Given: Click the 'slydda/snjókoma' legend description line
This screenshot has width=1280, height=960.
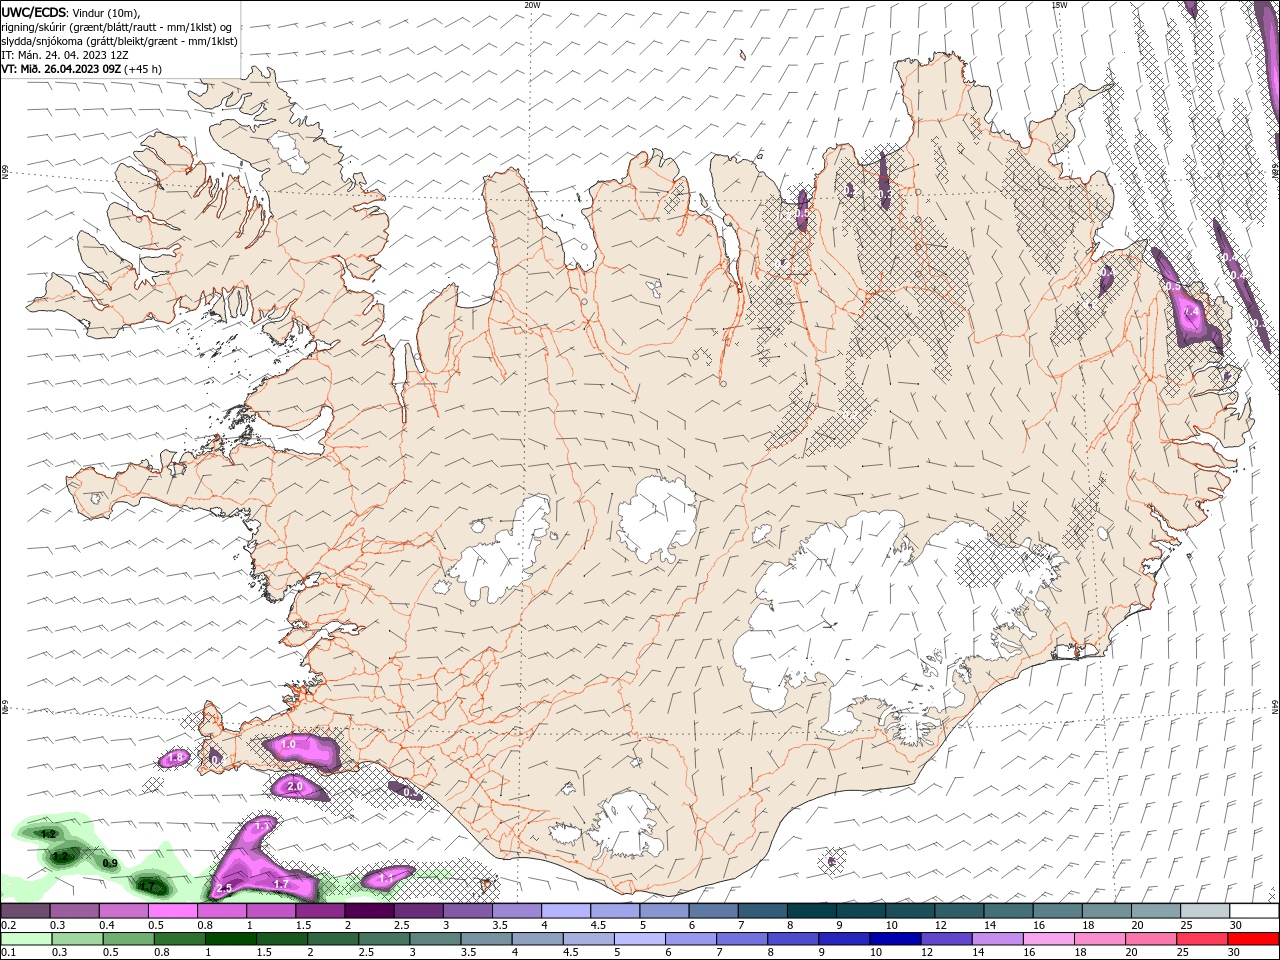Looking at the screenshot, I should click(x=119, y=41).
